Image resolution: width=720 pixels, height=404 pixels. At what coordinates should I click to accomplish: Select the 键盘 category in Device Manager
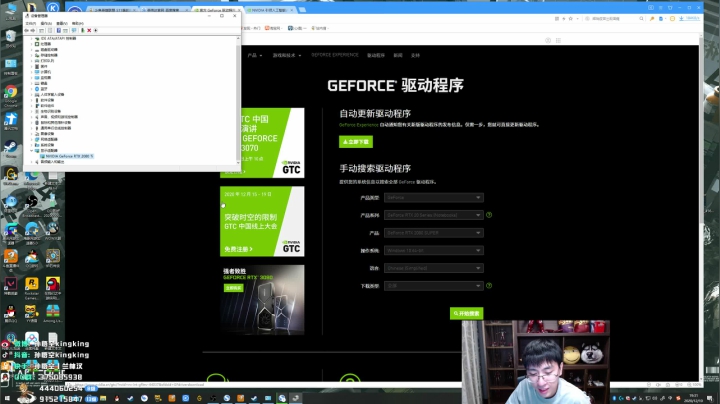tap(41, 83)
